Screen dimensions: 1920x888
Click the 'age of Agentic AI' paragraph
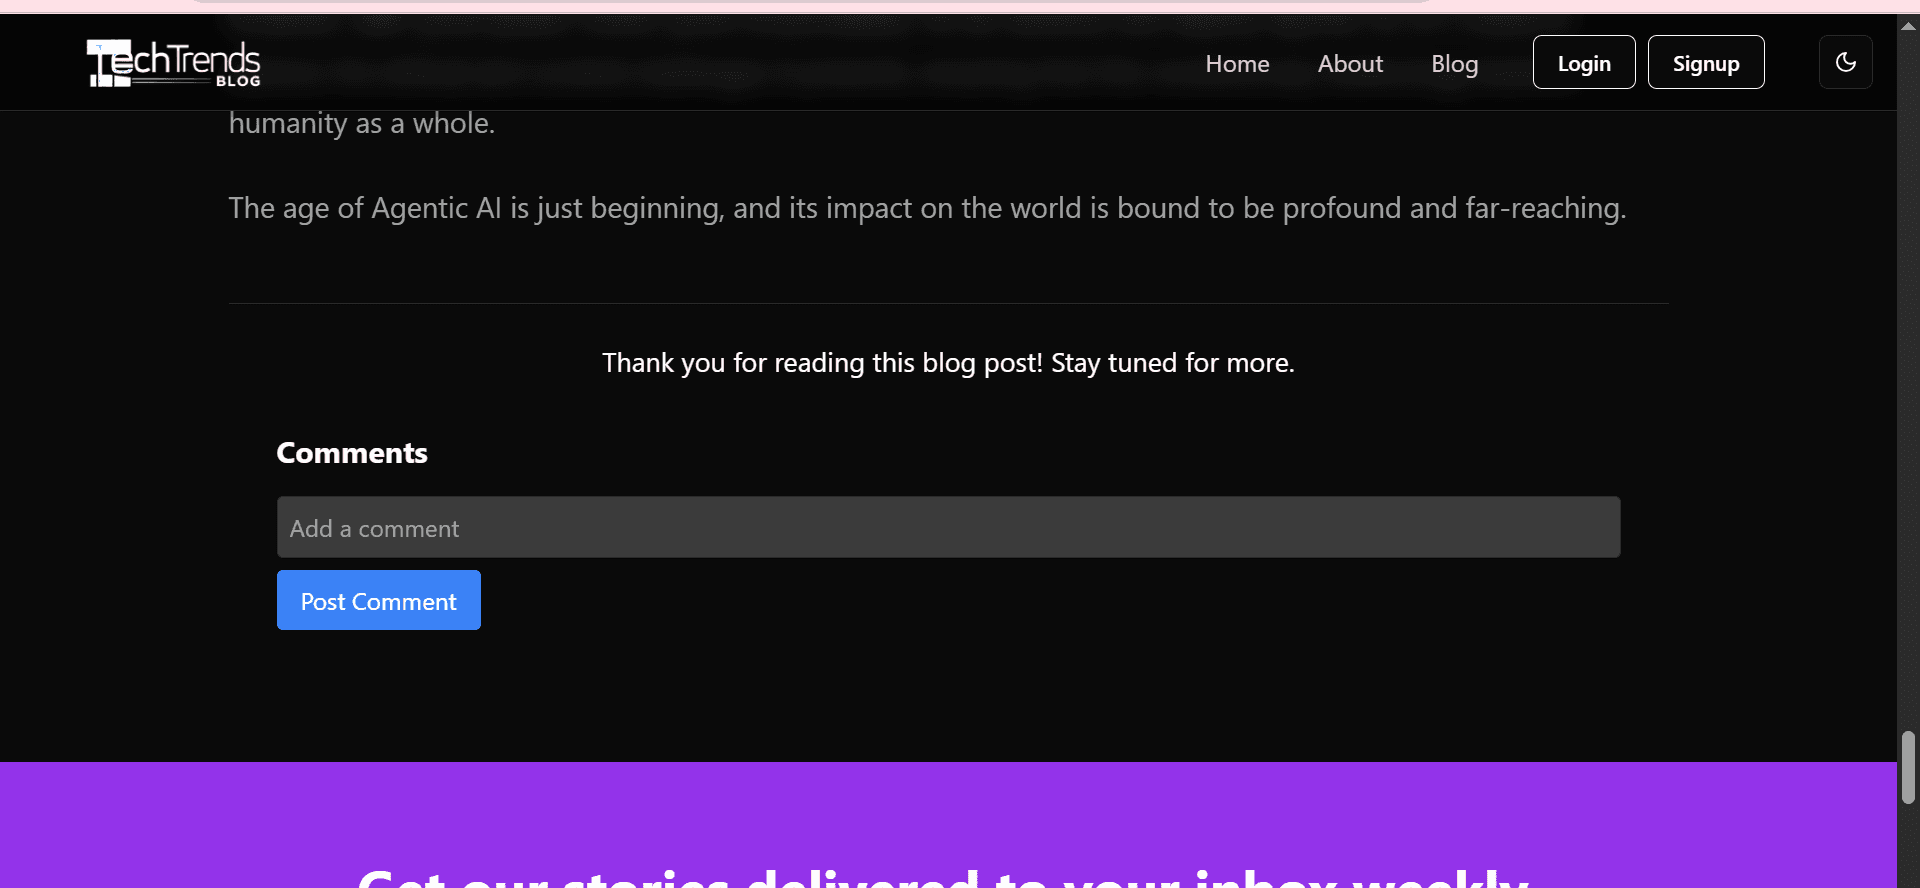click(927, 208)
